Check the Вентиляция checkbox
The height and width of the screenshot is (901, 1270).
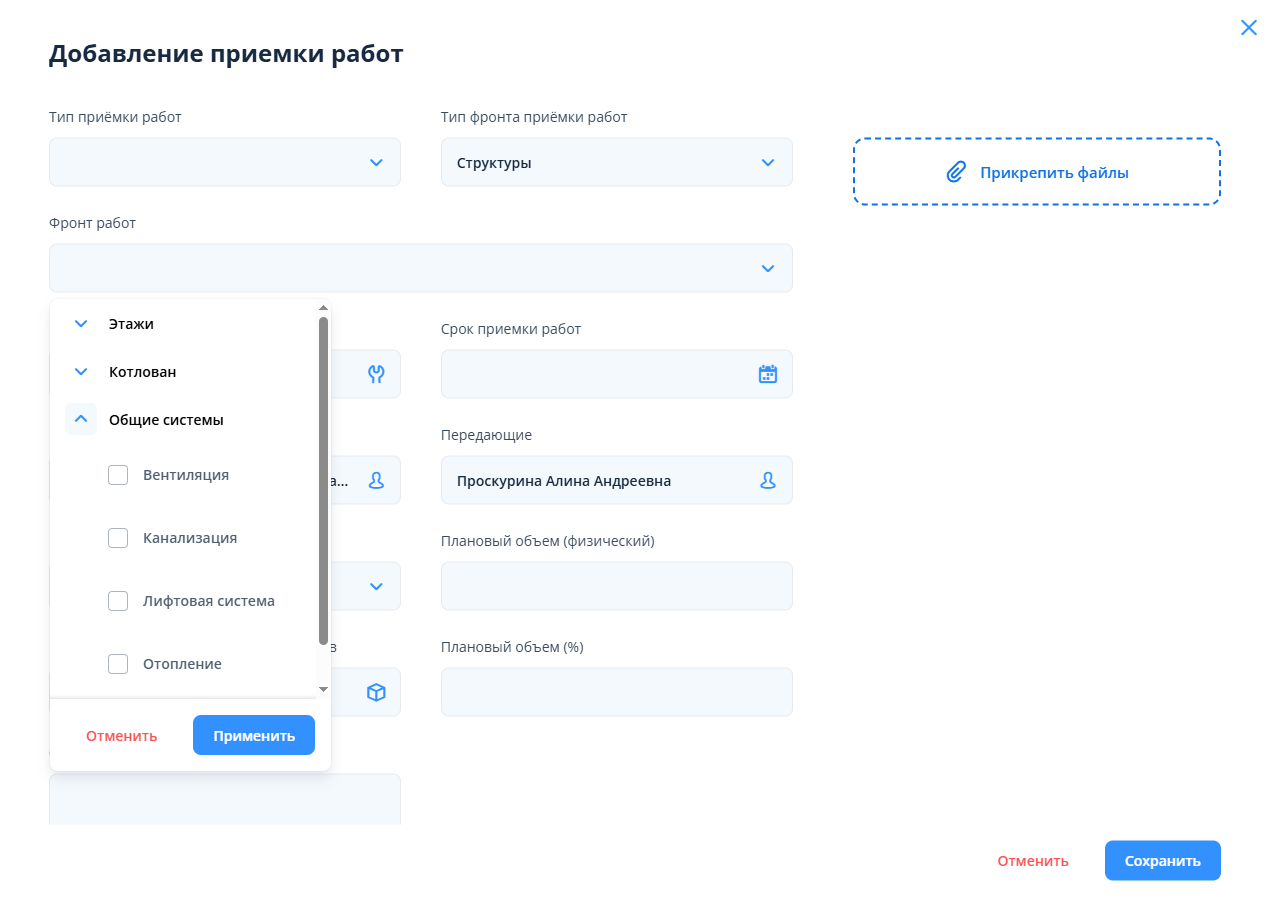118,475
